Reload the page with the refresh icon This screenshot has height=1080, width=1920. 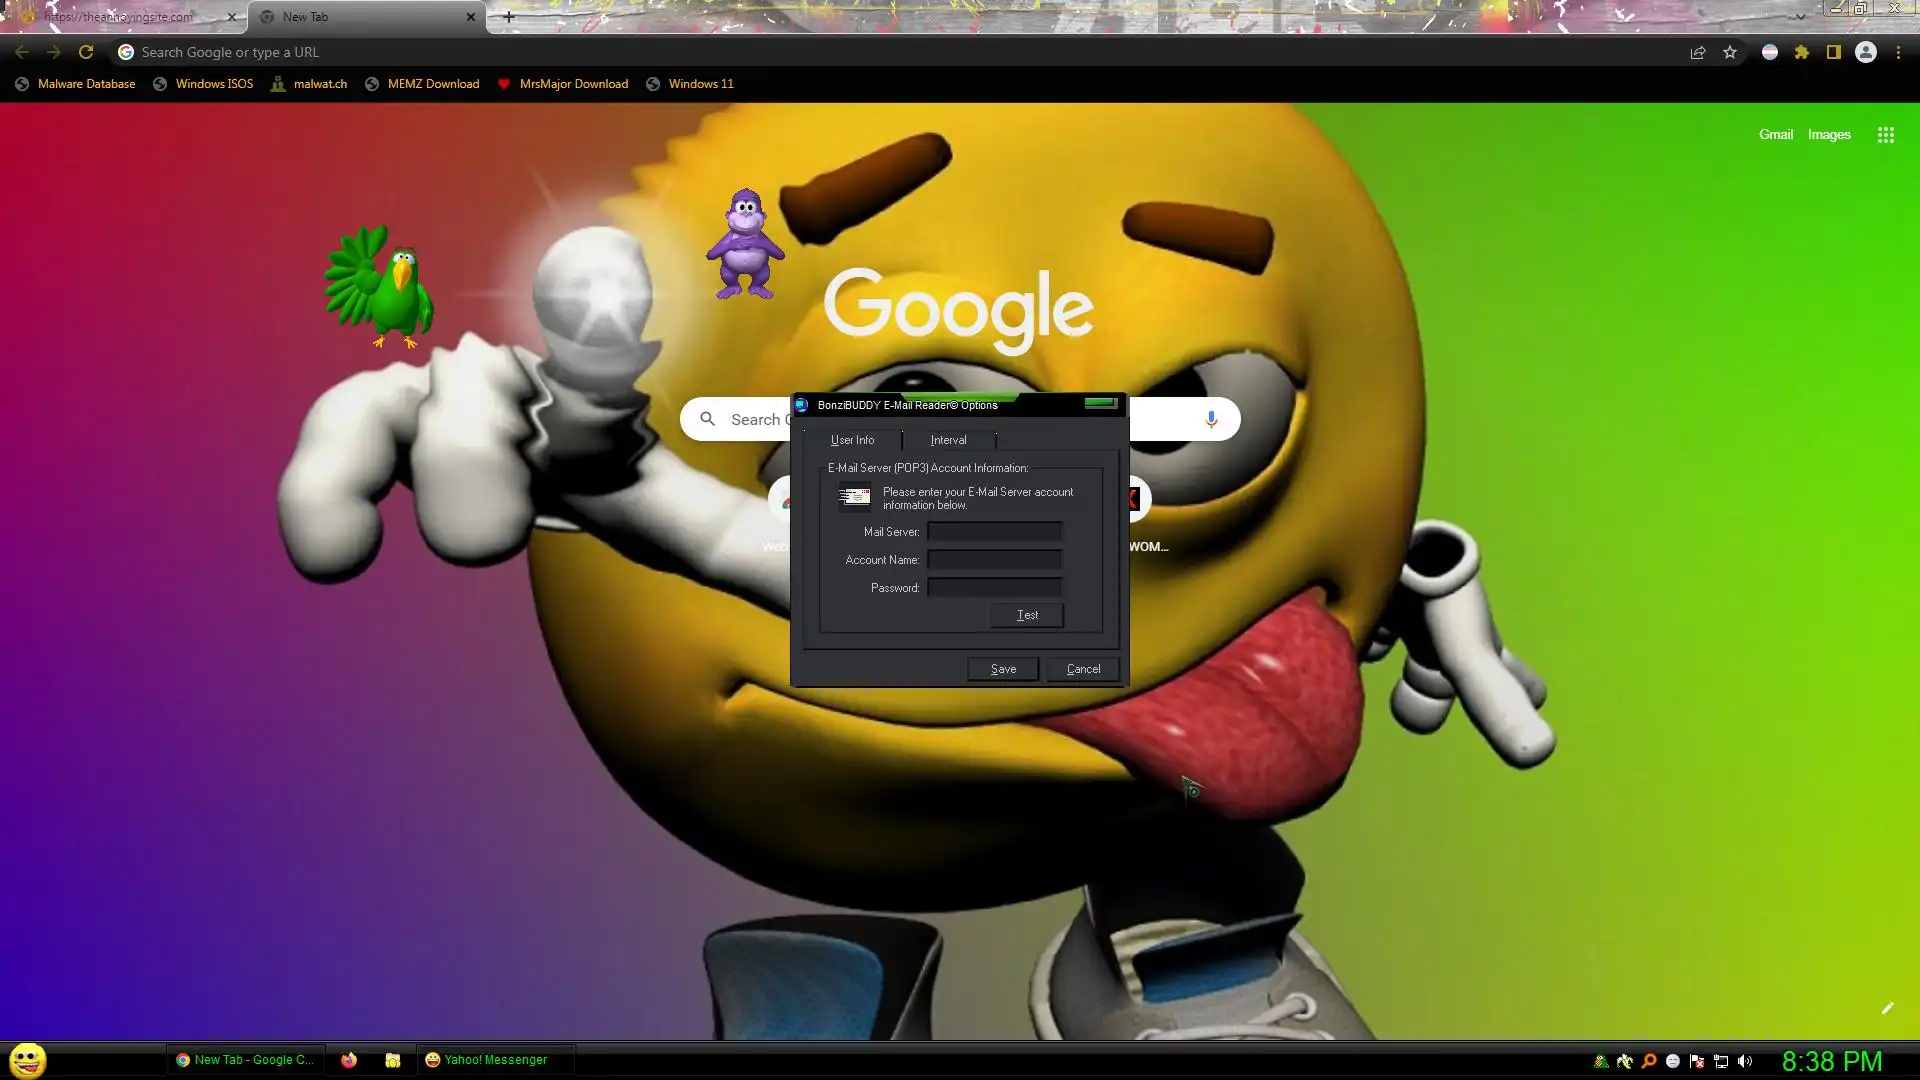[86, 53]
